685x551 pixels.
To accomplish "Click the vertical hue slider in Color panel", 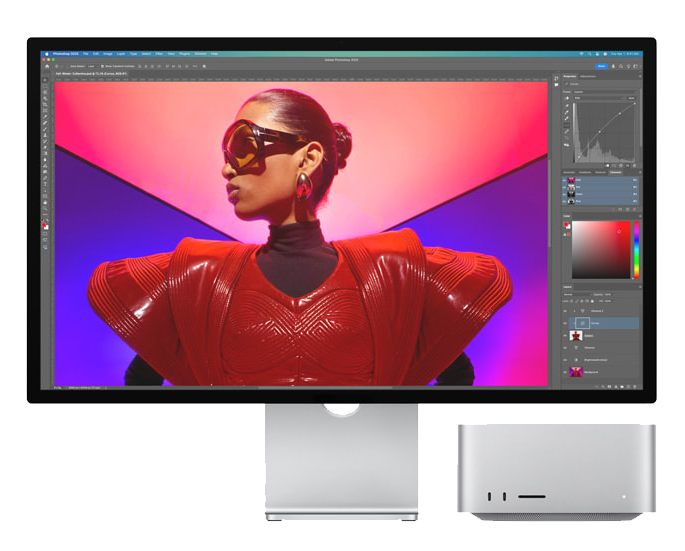I will (x=637, y=249).
